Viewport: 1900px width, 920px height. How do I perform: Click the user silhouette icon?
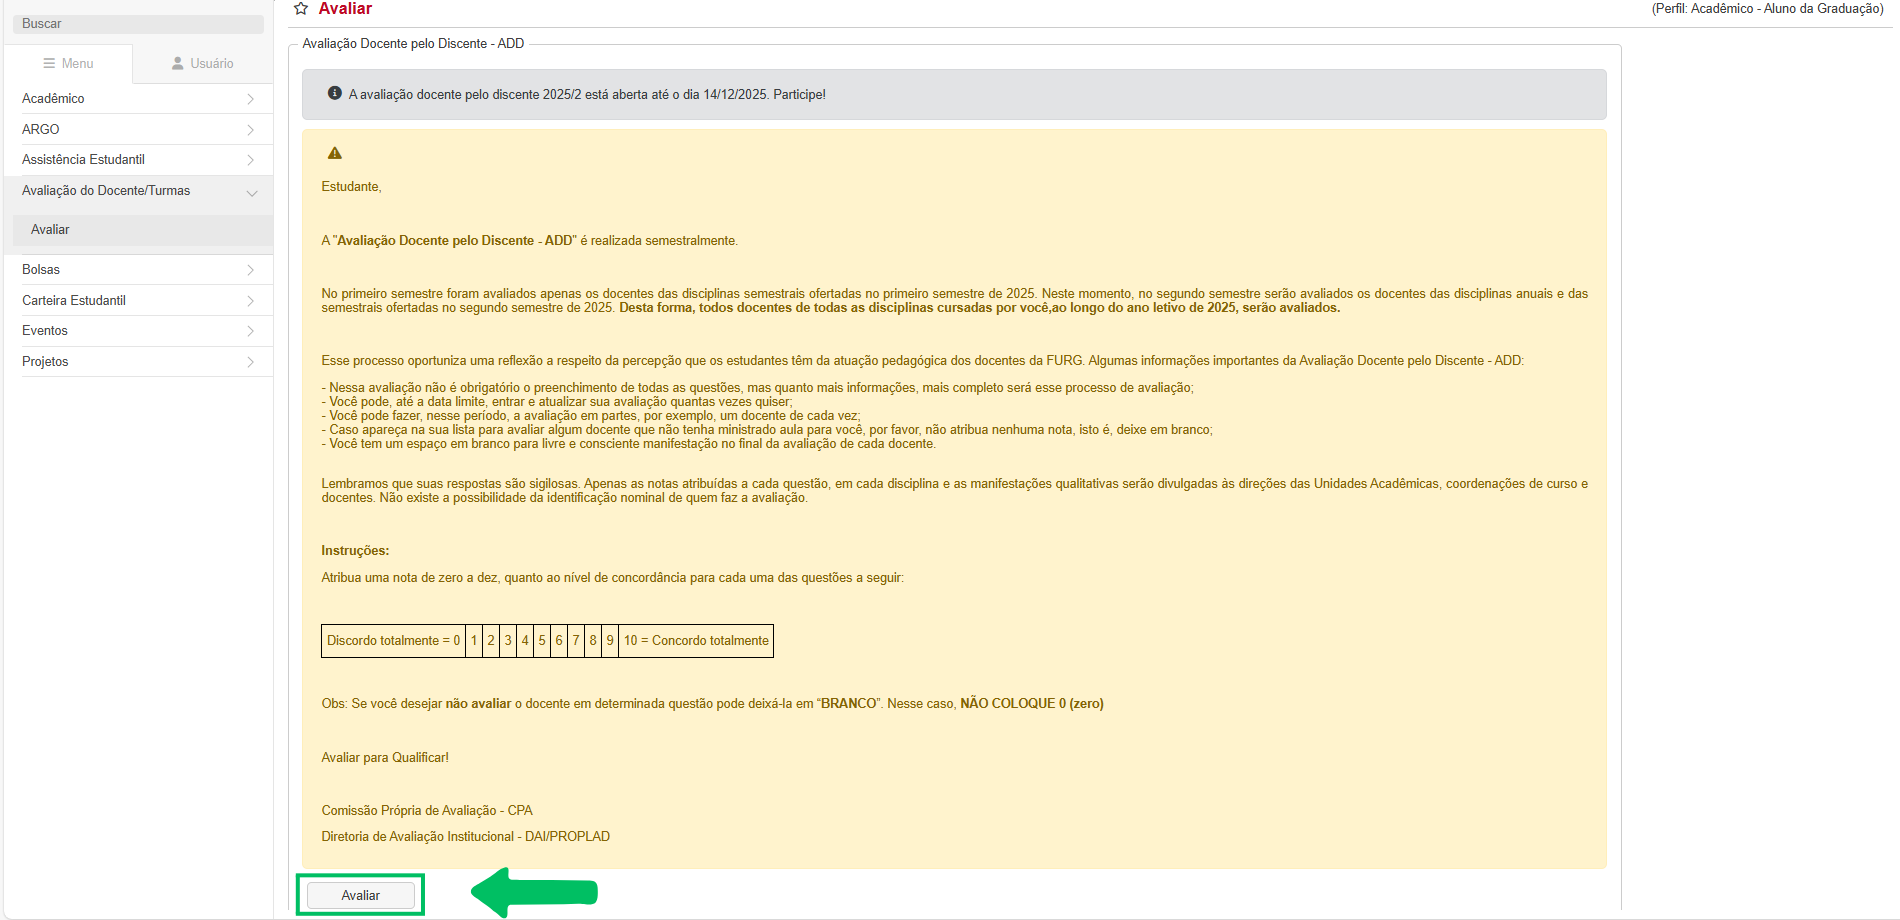pos(178,63)
